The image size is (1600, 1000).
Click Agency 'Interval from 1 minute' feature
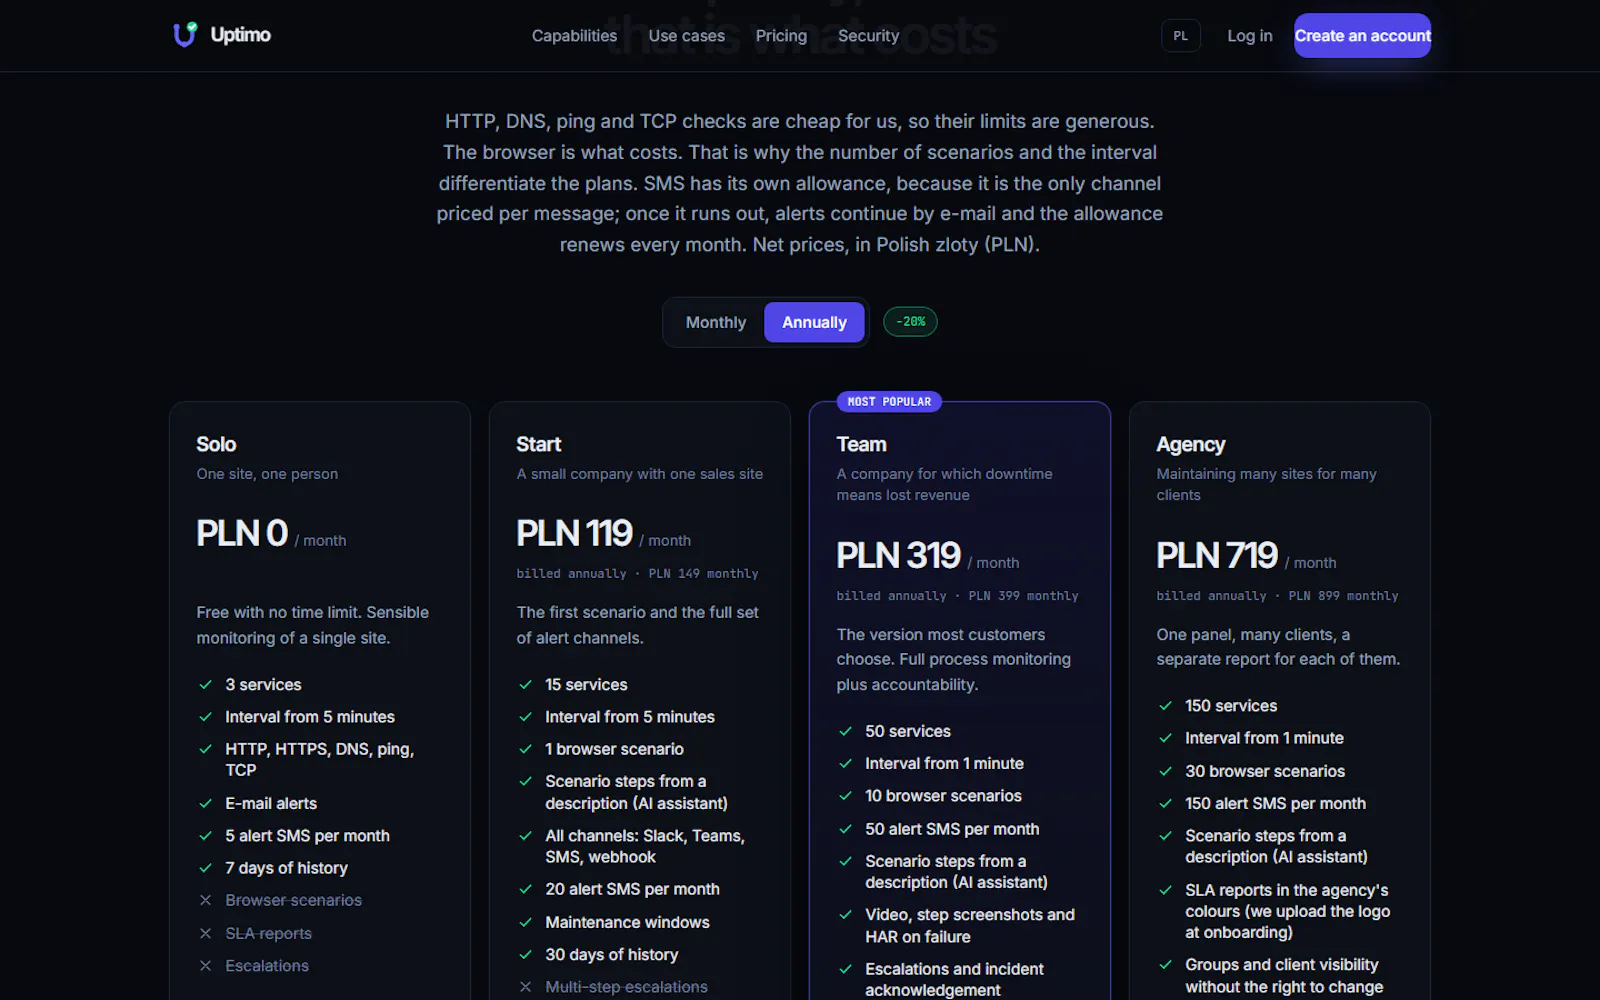tap(1264, 738)
